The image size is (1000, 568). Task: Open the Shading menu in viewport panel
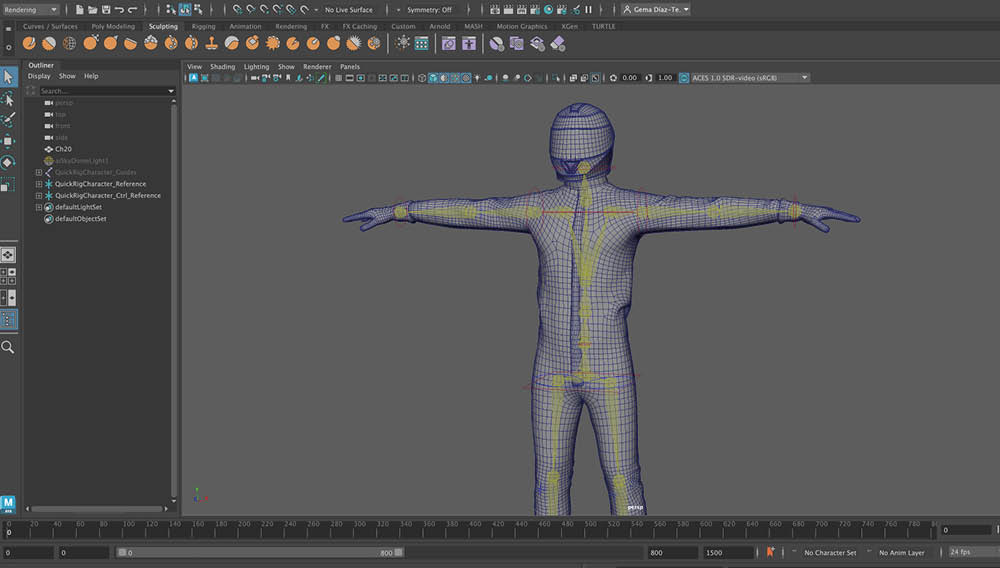(222, 67)
